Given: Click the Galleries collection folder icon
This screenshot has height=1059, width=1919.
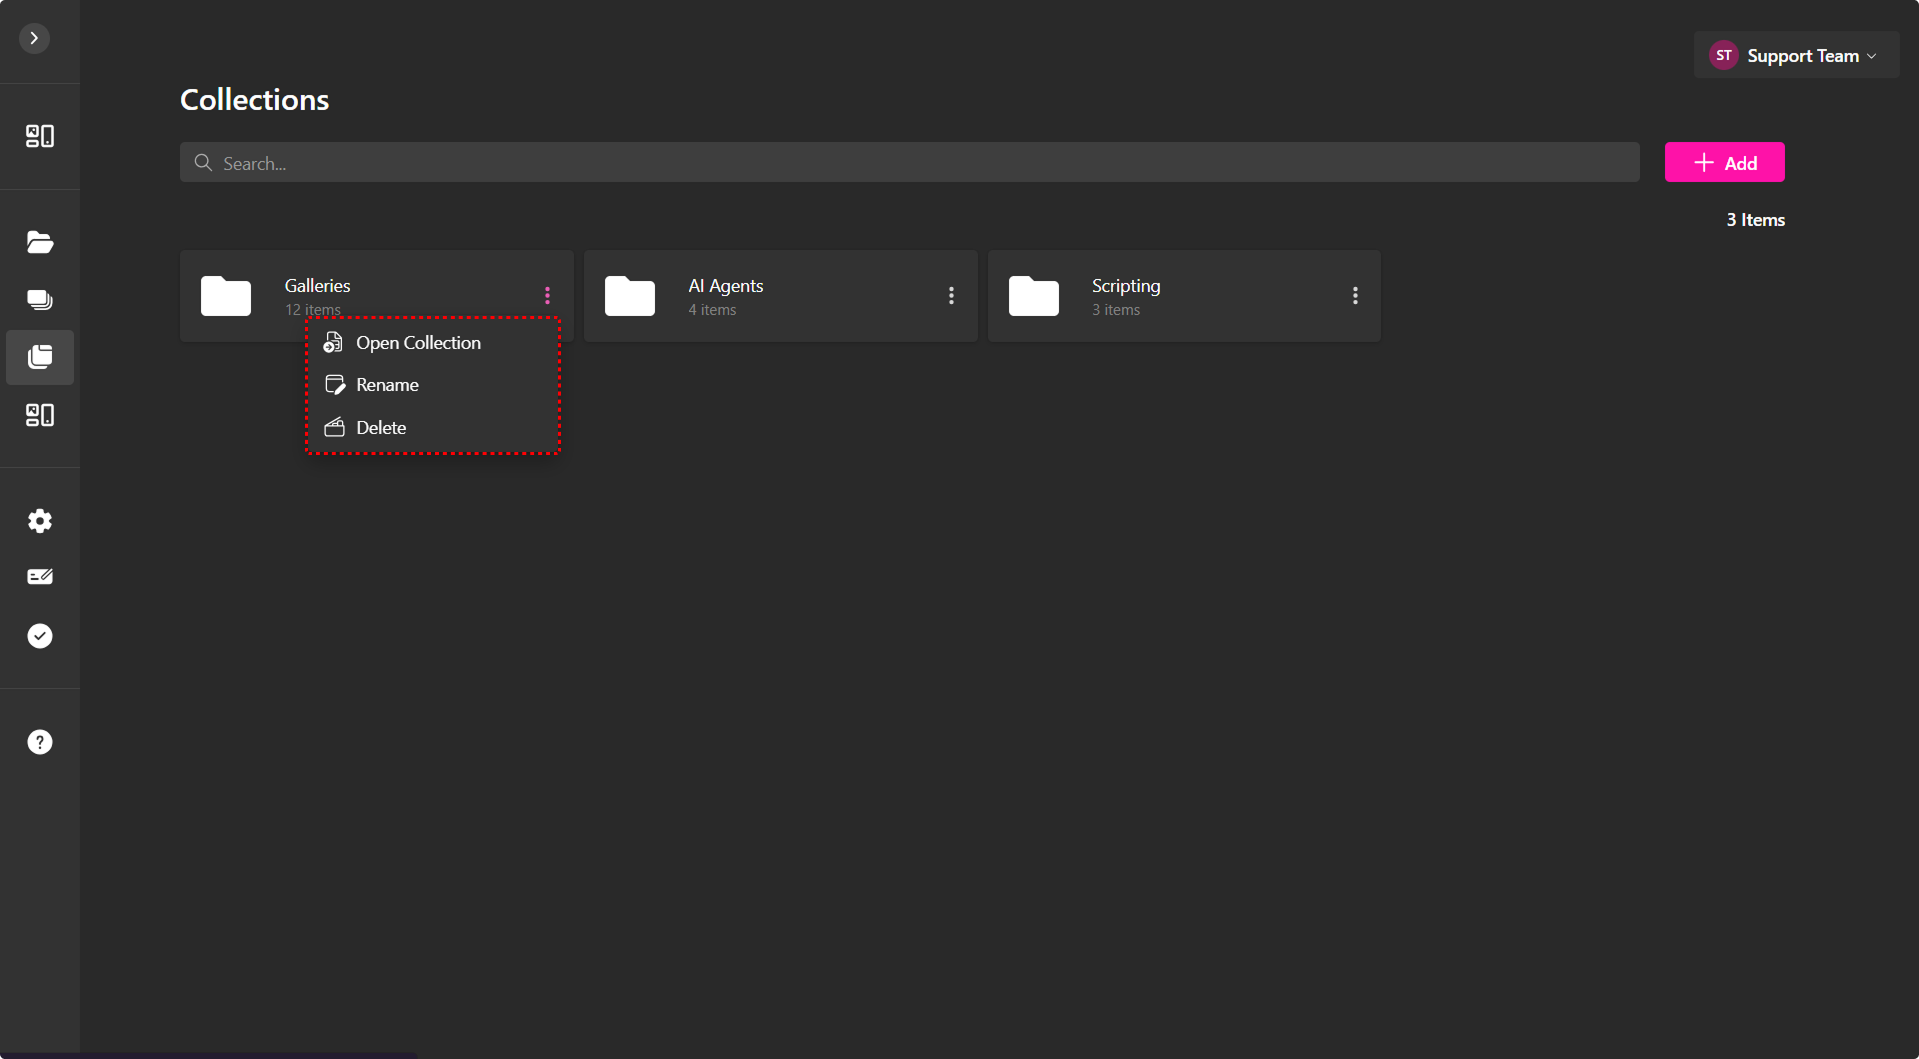Looking at the screenshot, I should click(x=226, y=296).
